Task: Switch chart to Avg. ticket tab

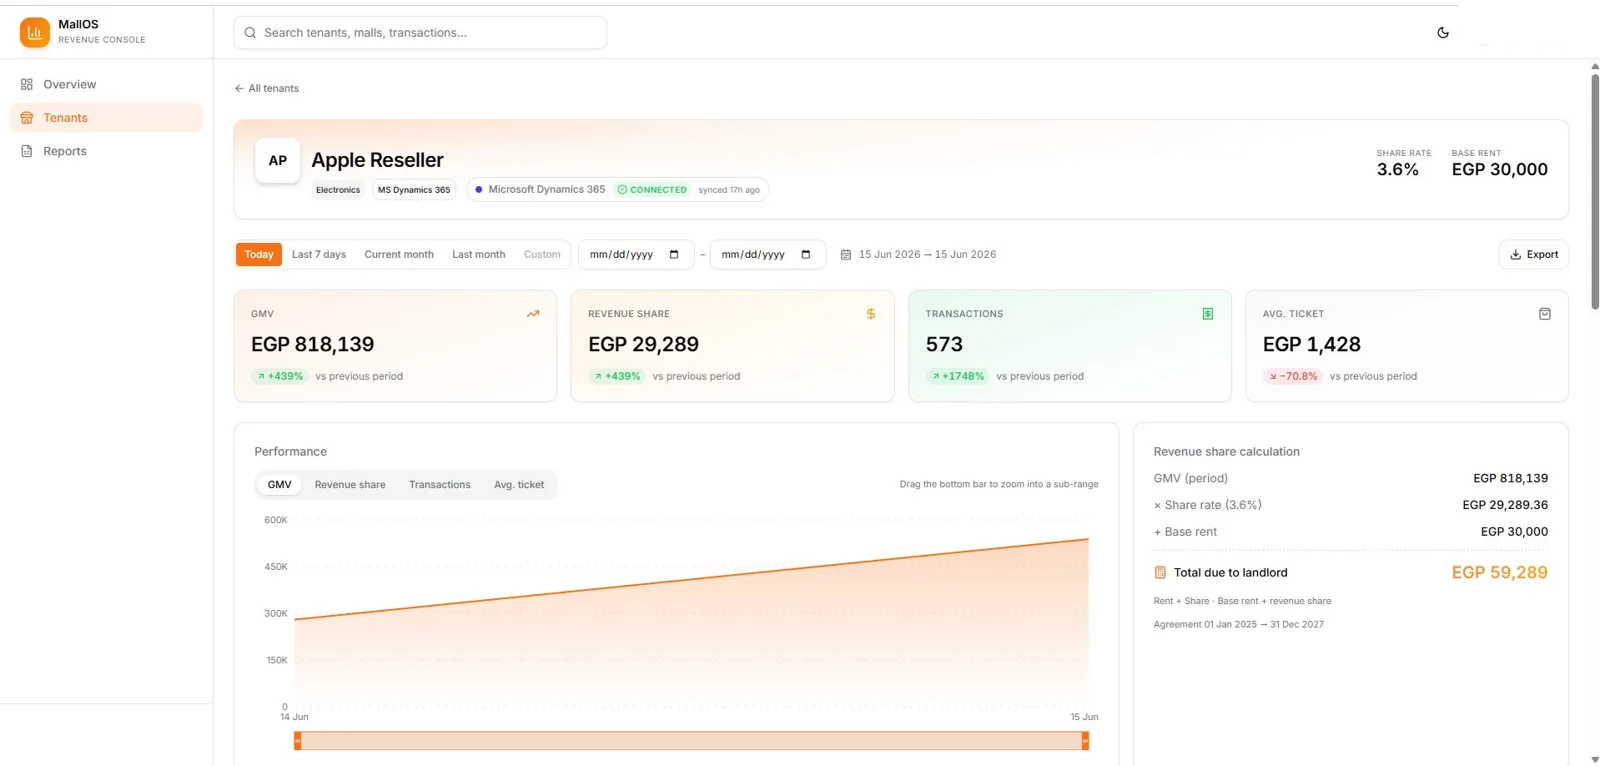Action: (x=519, y=484)
